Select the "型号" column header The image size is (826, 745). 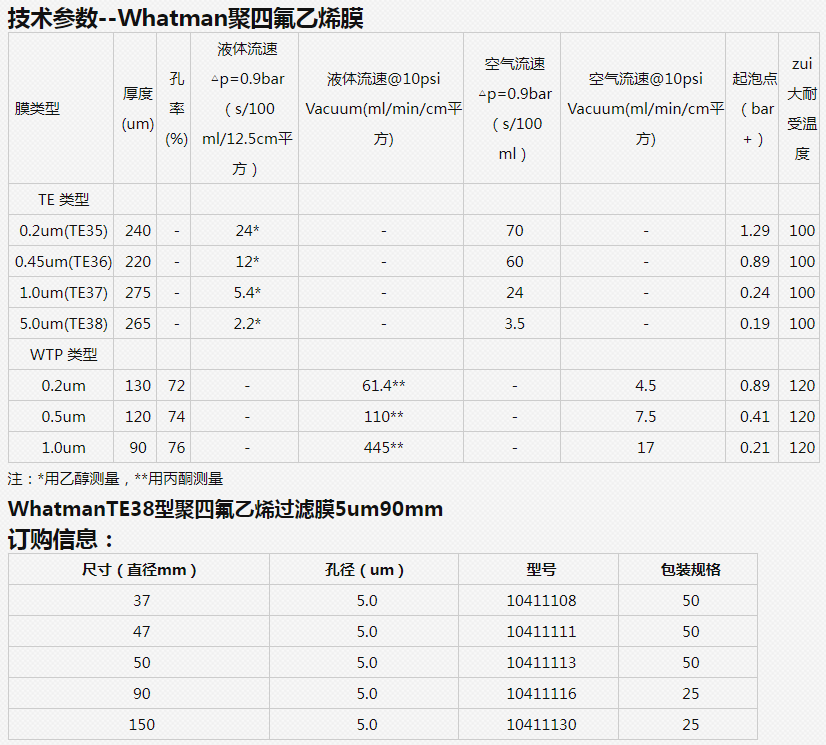[x=541, y=570]
